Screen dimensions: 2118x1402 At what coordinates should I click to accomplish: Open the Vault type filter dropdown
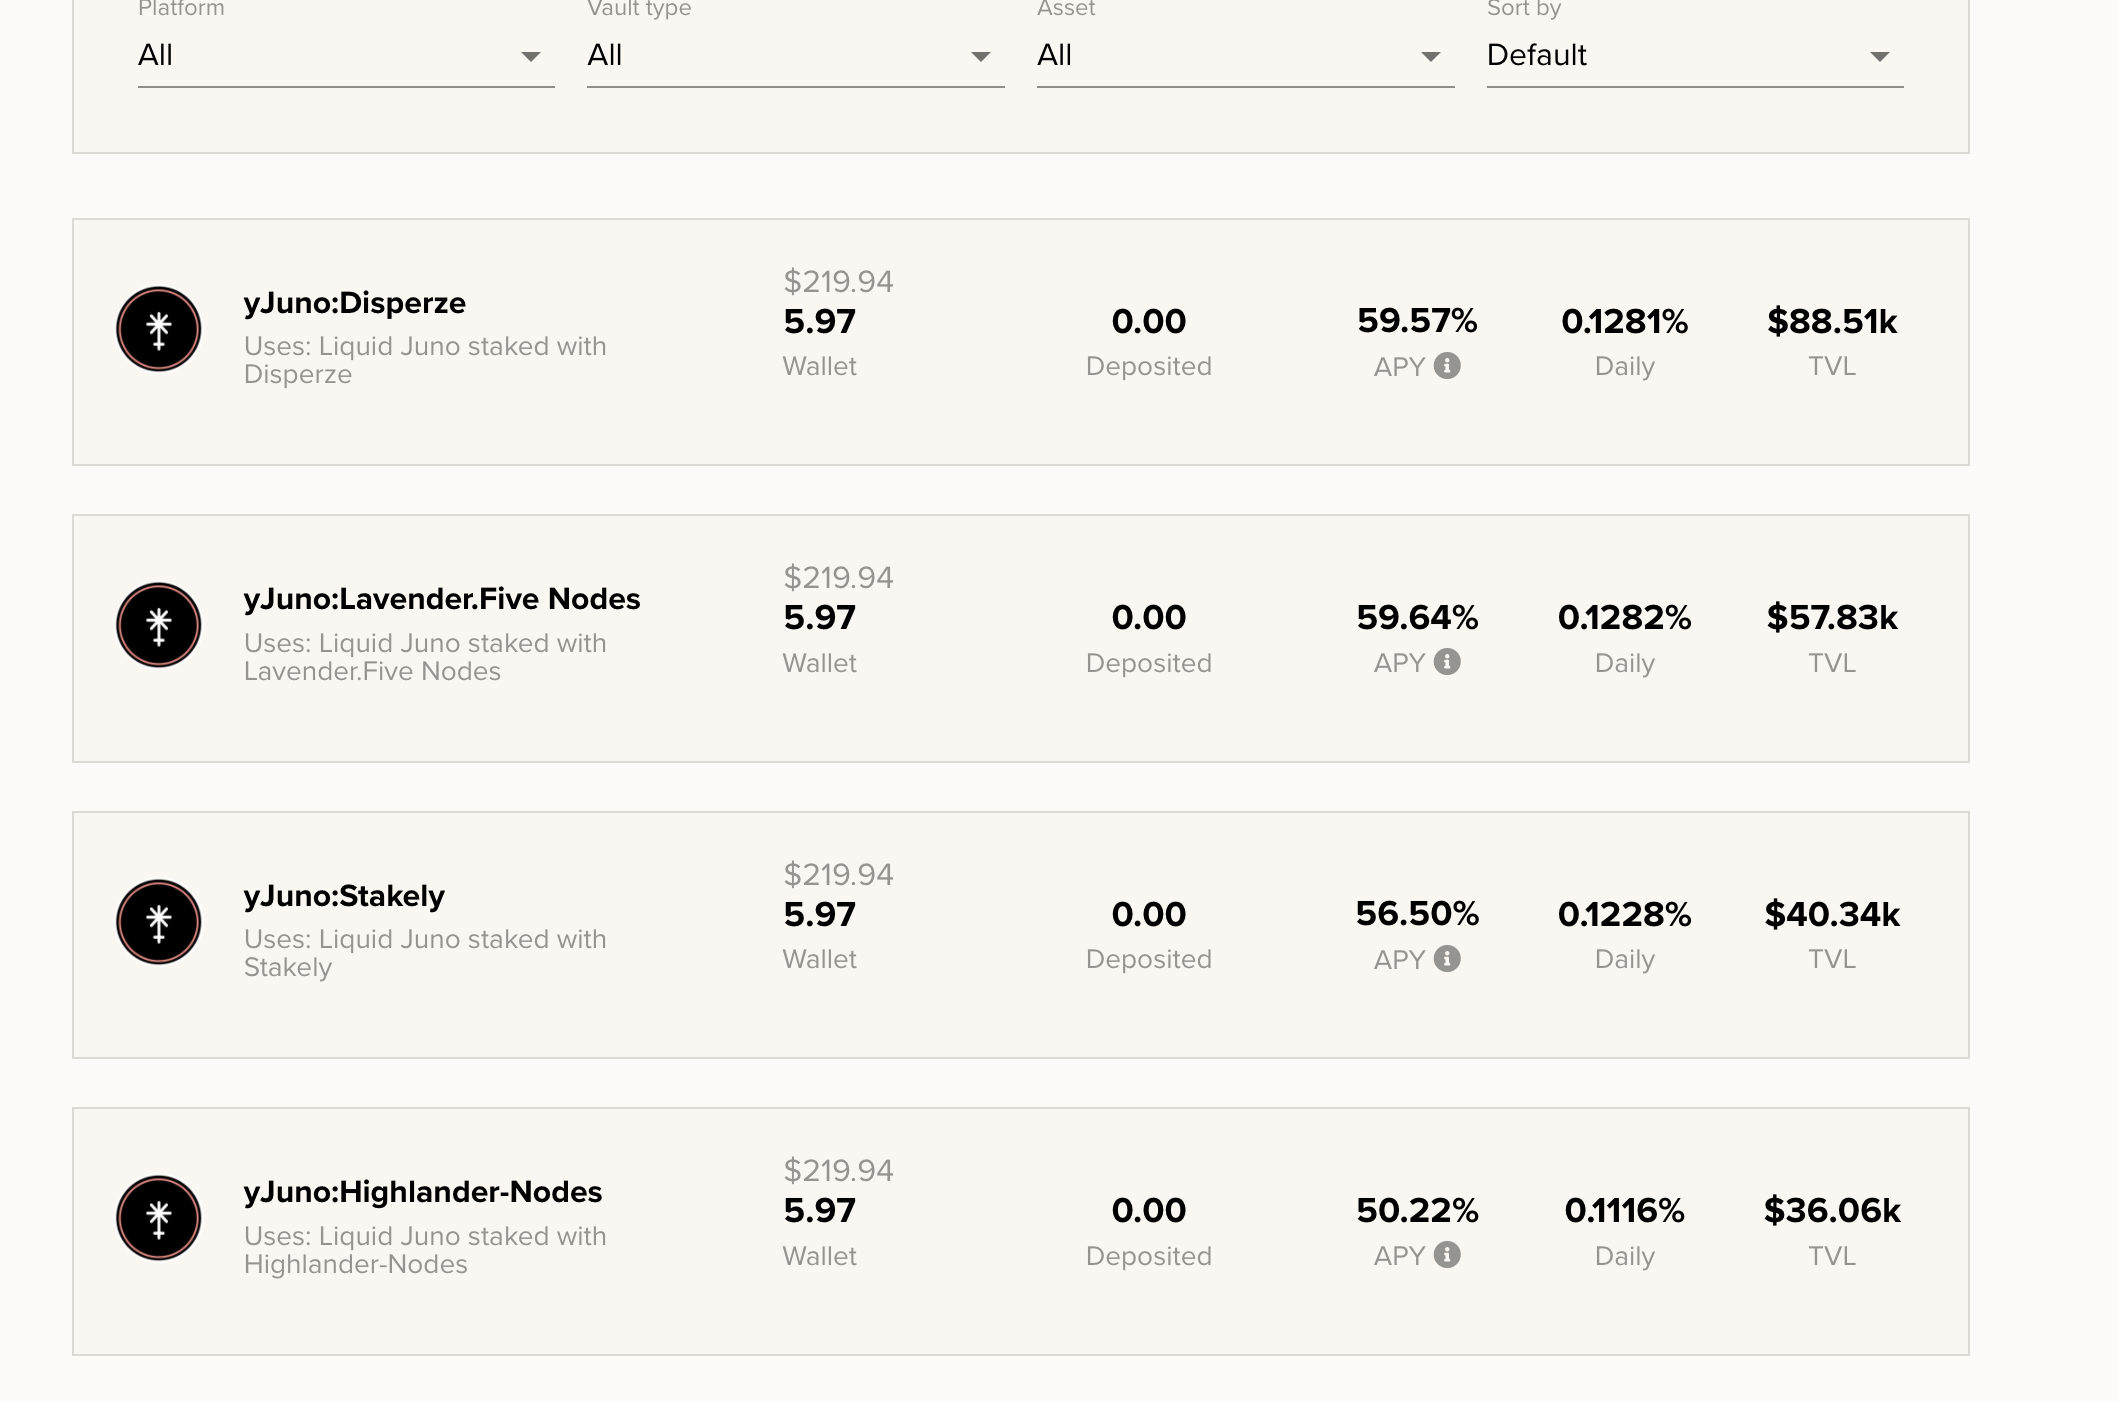[795, 56]
